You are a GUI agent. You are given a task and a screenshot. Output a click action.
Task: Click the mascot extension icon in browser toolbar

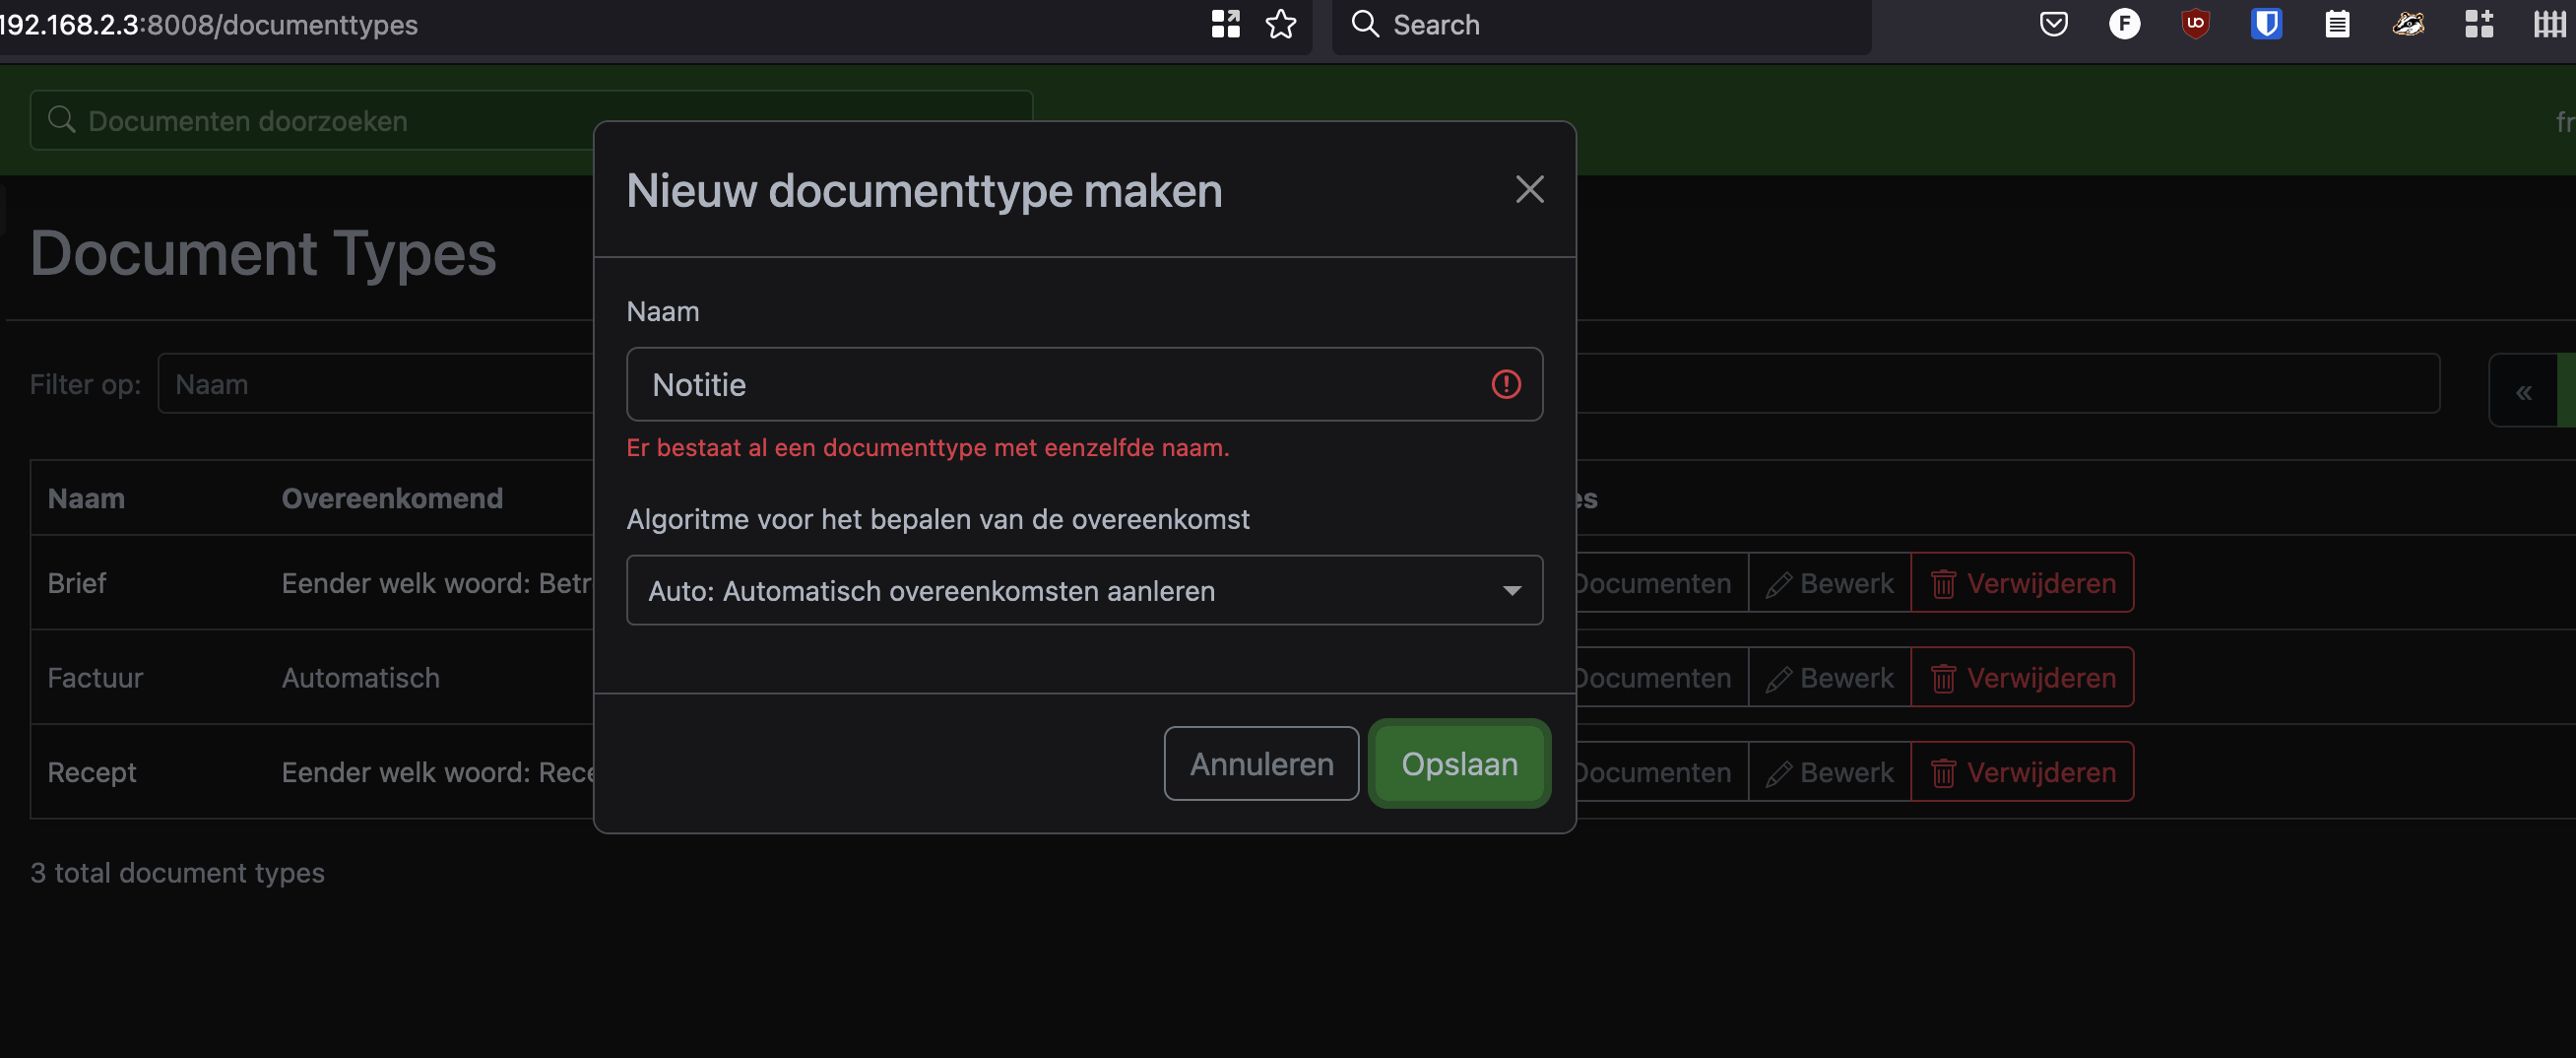pyautogui.click(x=2408, y=24)
